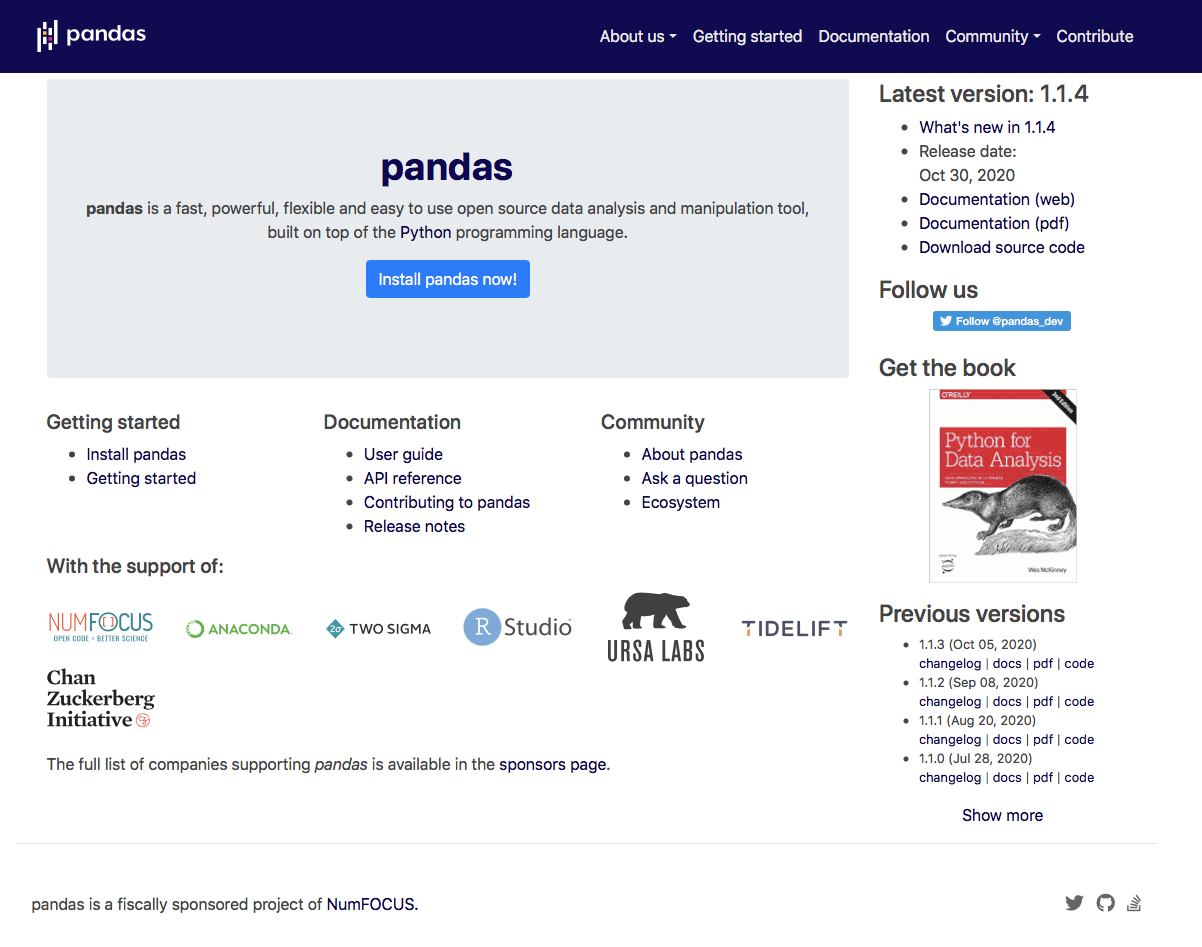The width and height of the screenshot is (1202, 947).
Task: Open changelog for version 1.1.3
Action: (x=950, y=663)
